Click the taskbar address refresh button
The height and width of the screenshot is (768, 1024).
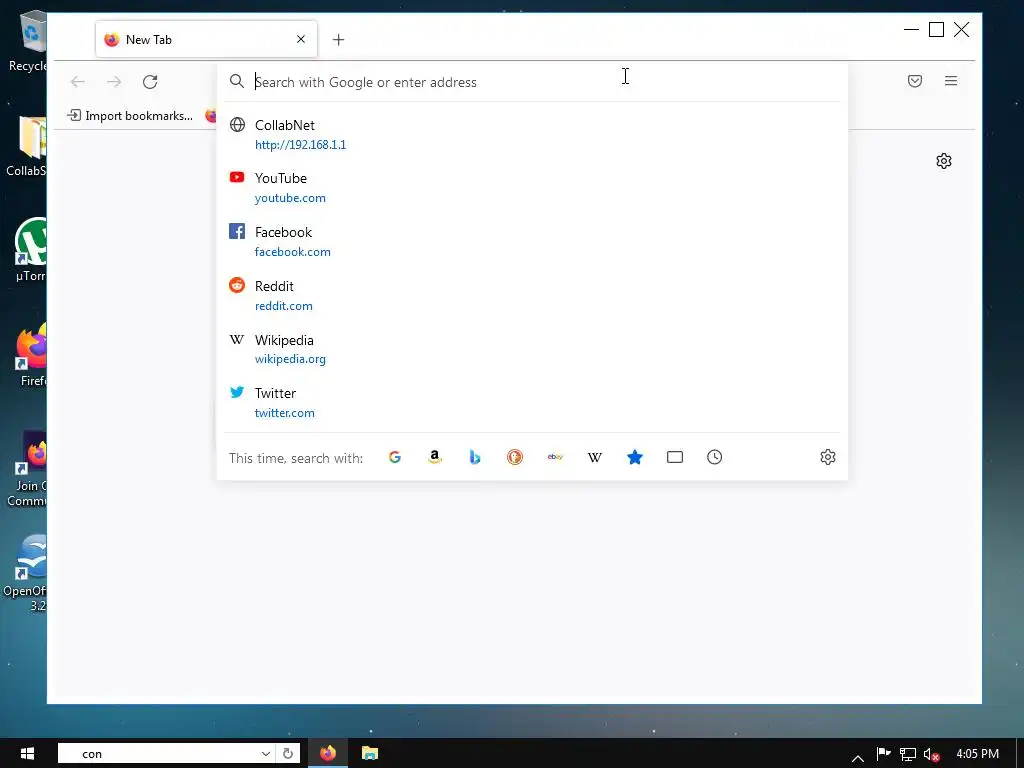pyautogui.click(x=288, y=754)
